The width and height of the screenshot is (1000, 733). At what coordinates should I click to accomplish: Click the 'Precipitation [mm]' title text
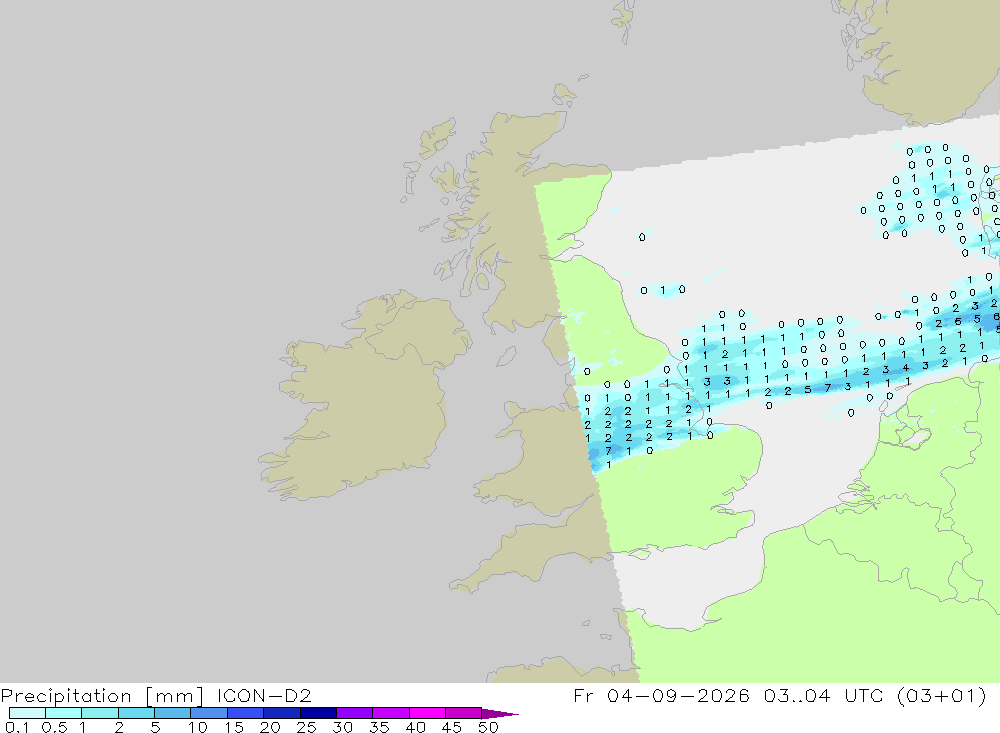pyautogui.click(x=102, y=696)
